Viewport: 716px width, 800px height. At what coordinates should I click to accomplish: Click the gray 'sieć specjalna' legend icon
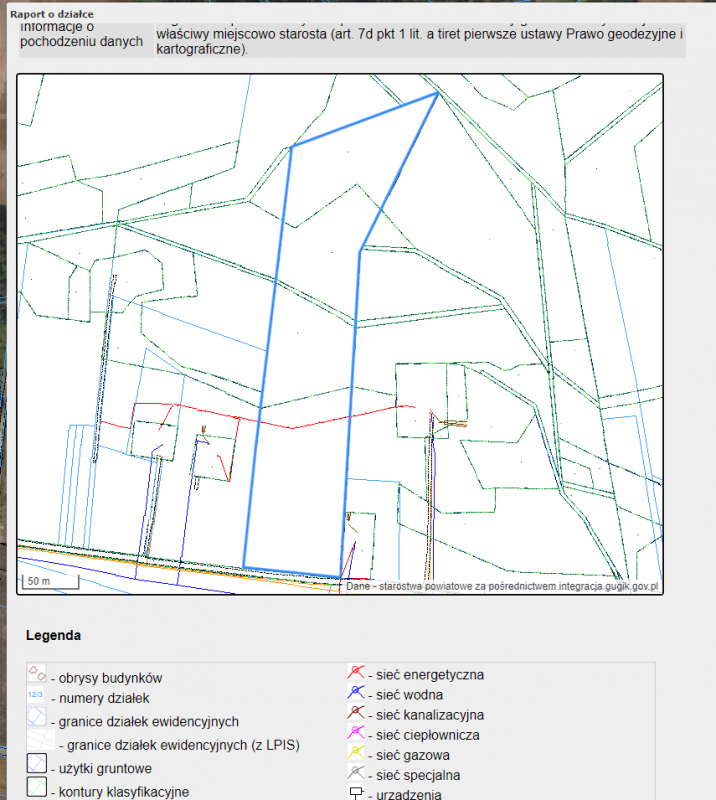(355, 774)
